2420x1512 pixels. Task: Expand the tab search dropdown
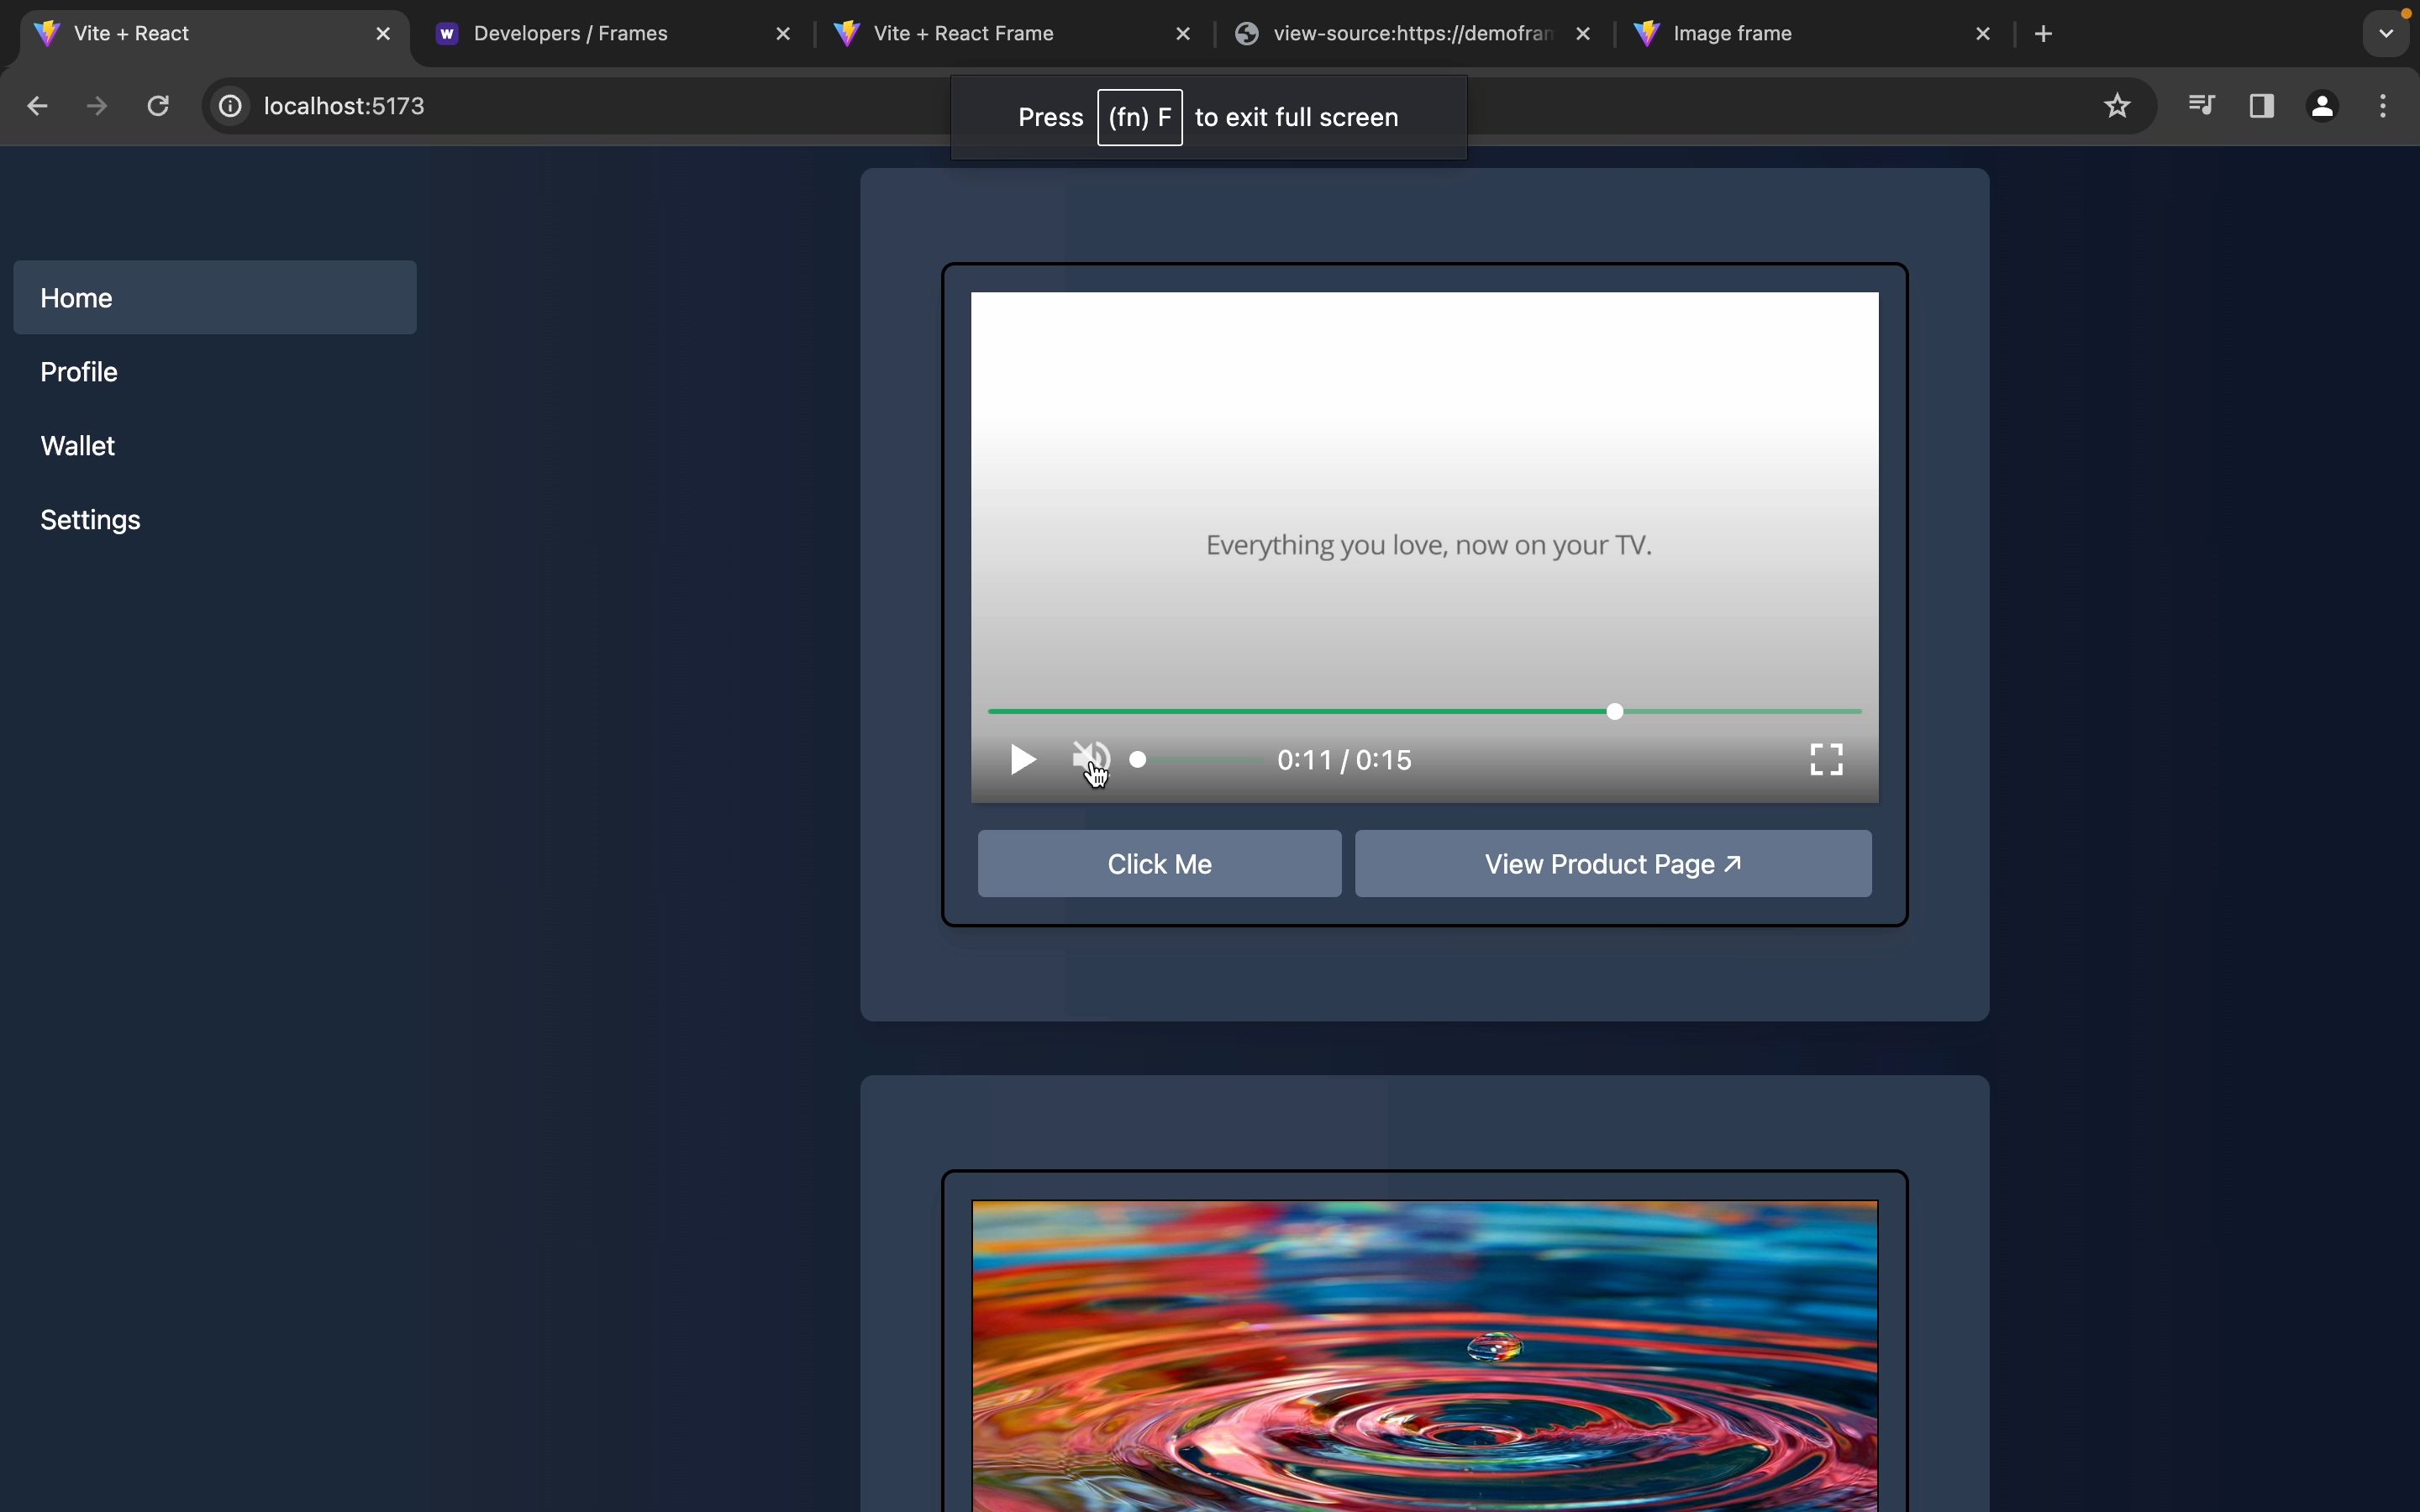[x=2387, y=34]
